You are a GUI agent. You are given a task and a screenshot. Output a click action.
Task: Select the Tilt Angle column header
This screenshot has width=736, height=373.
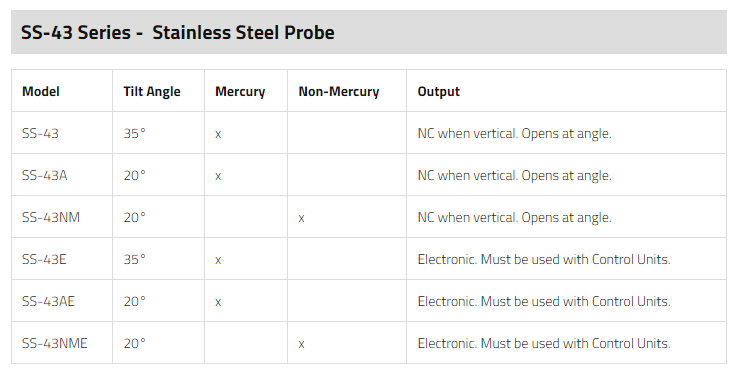coord(152,91)
